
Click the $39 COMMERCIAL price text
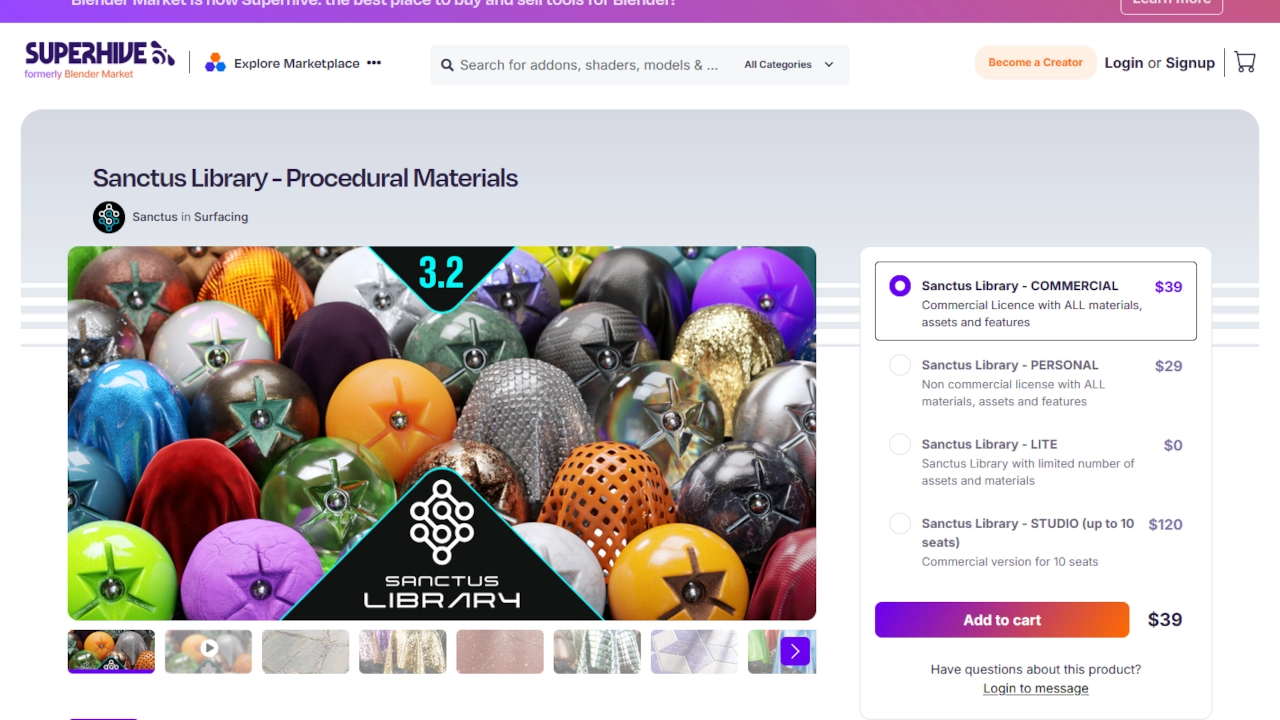coord(1168,287)
